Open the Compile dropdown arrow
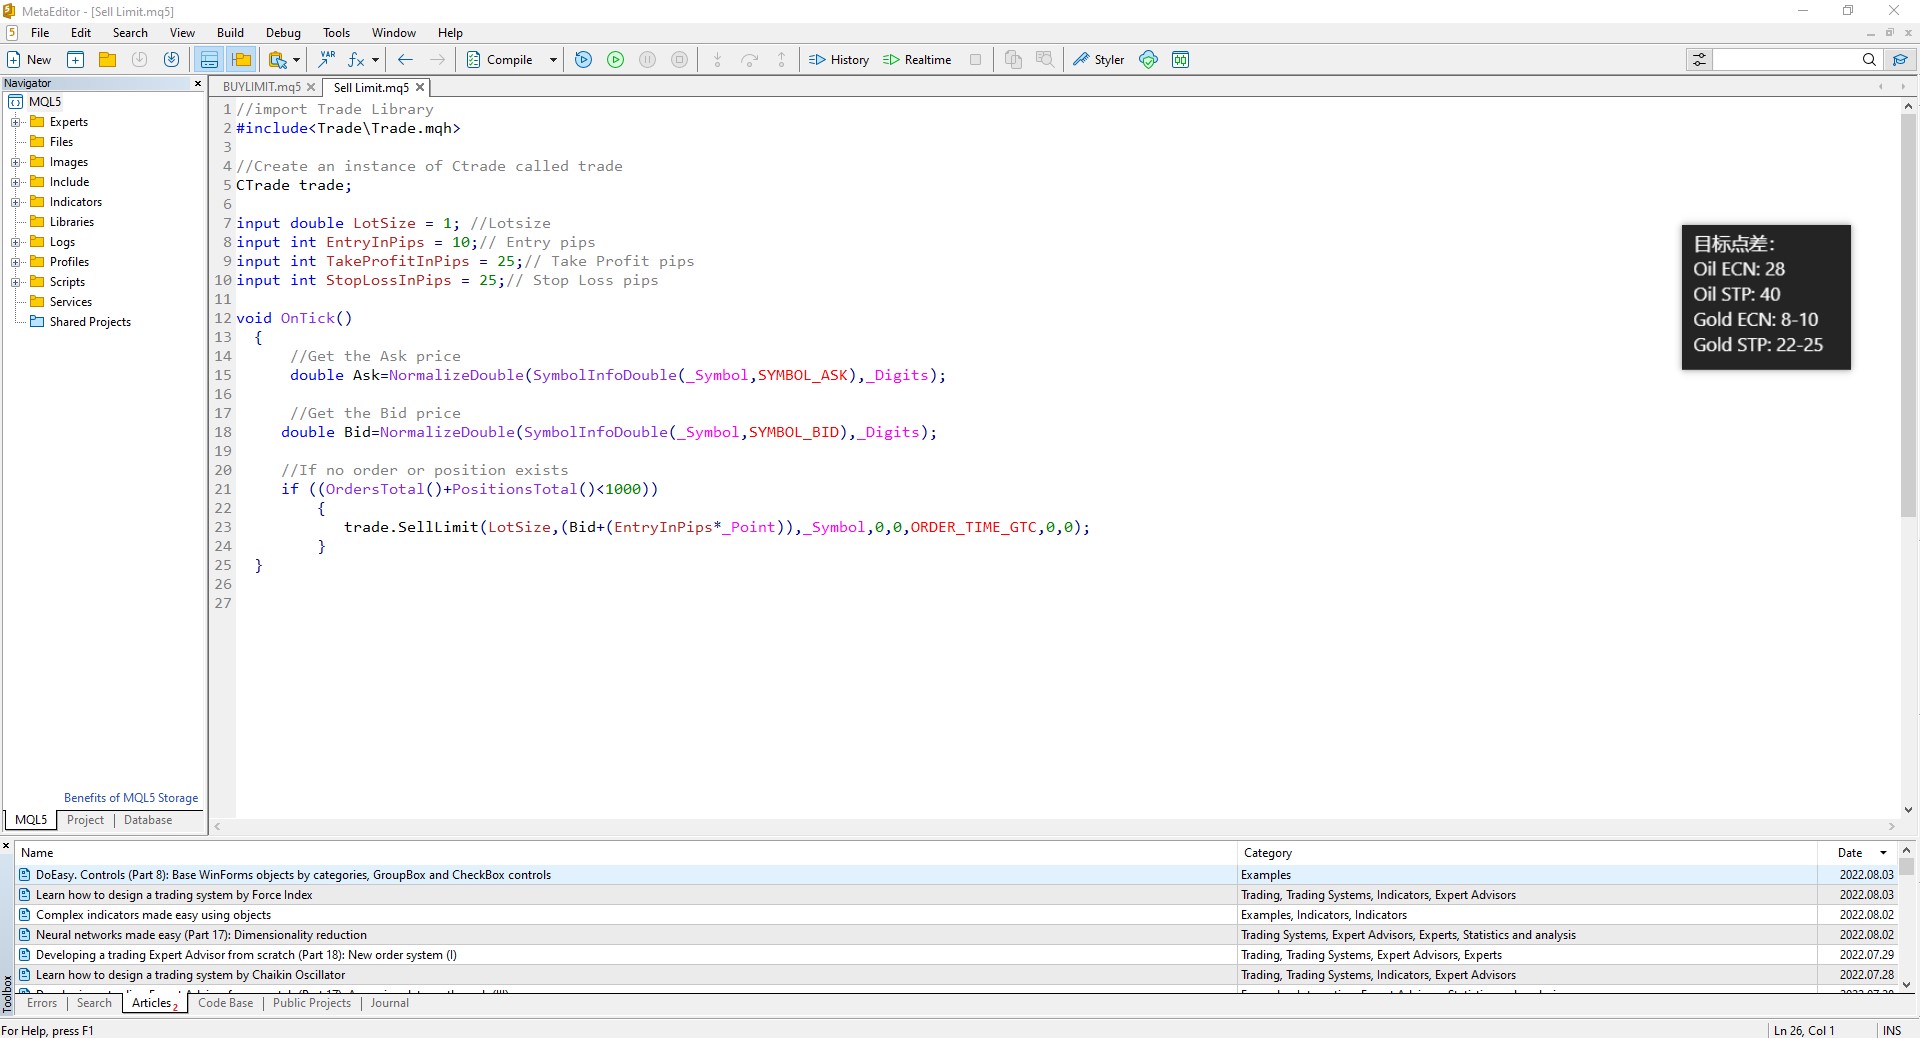The image size is (1920, 1038). tap(553, 60)
